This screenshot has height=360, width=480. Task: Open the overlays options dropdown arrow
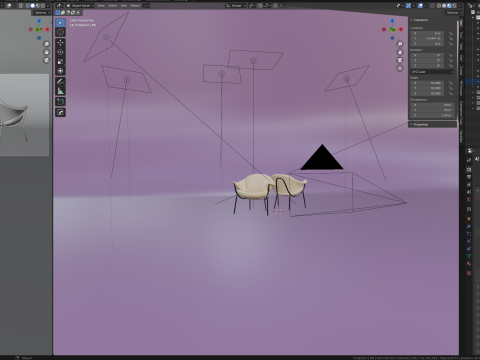426,6
